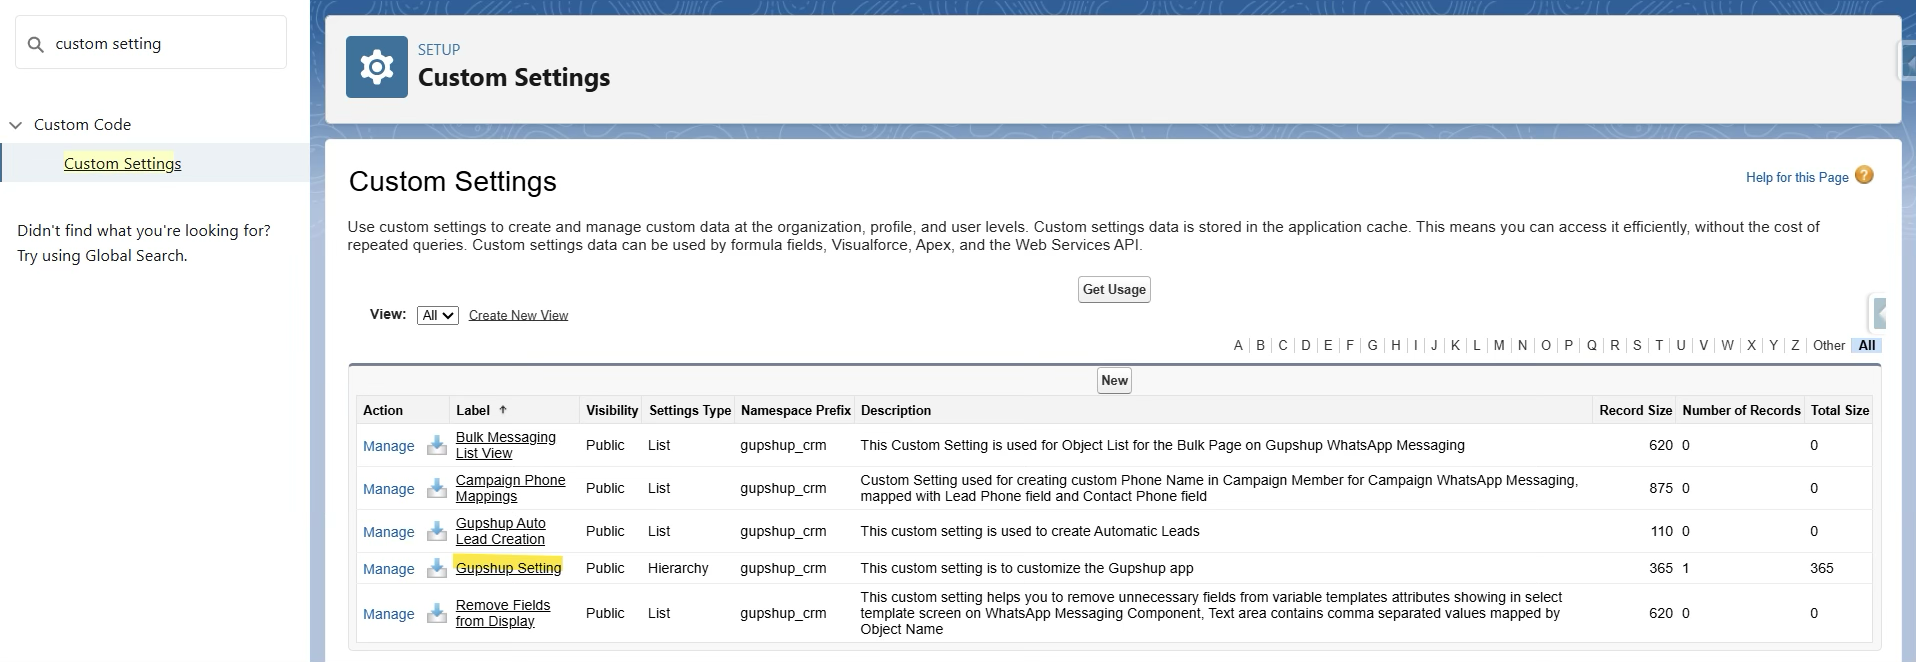Click download icon for Bulk Messaging List View
1916x662 pixels.
coord(436,445)
